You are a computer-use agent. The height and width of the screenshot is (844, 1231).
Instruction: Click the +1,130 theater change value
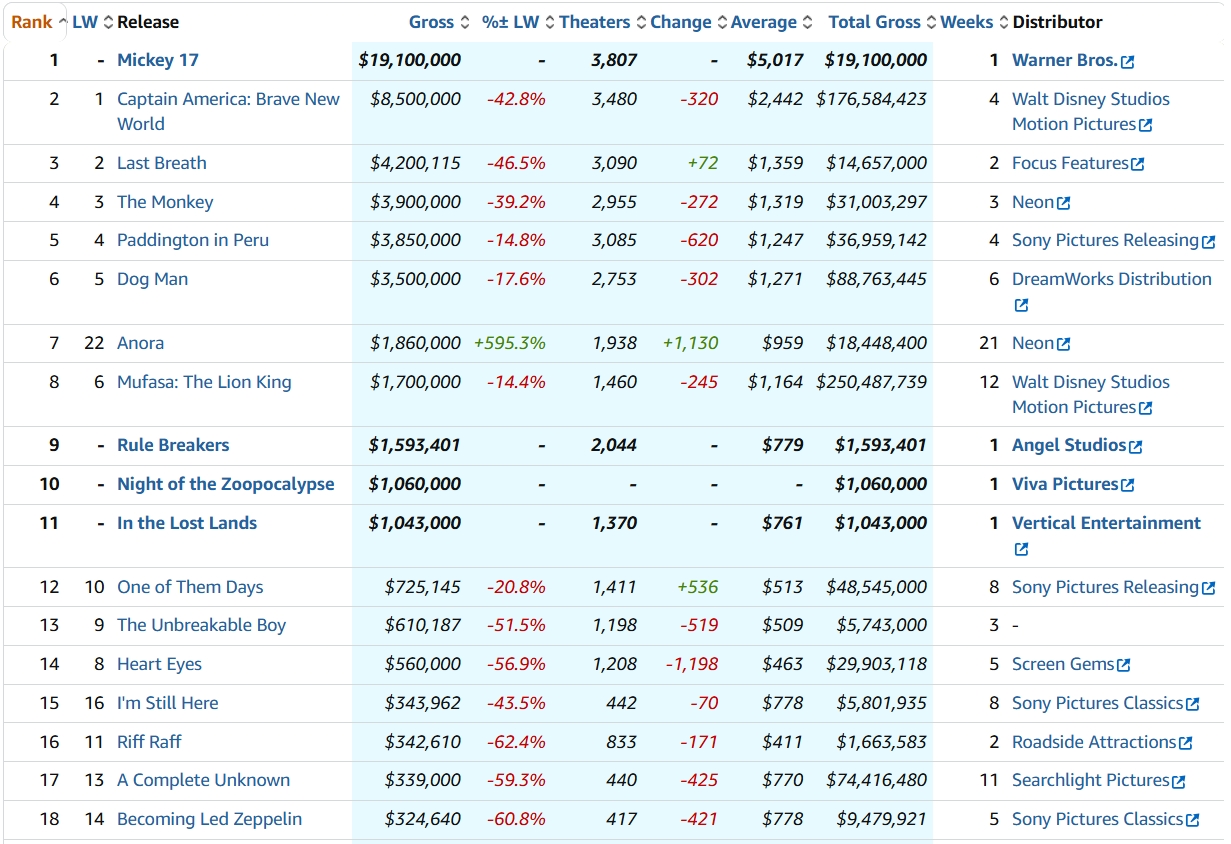[691, 343]
